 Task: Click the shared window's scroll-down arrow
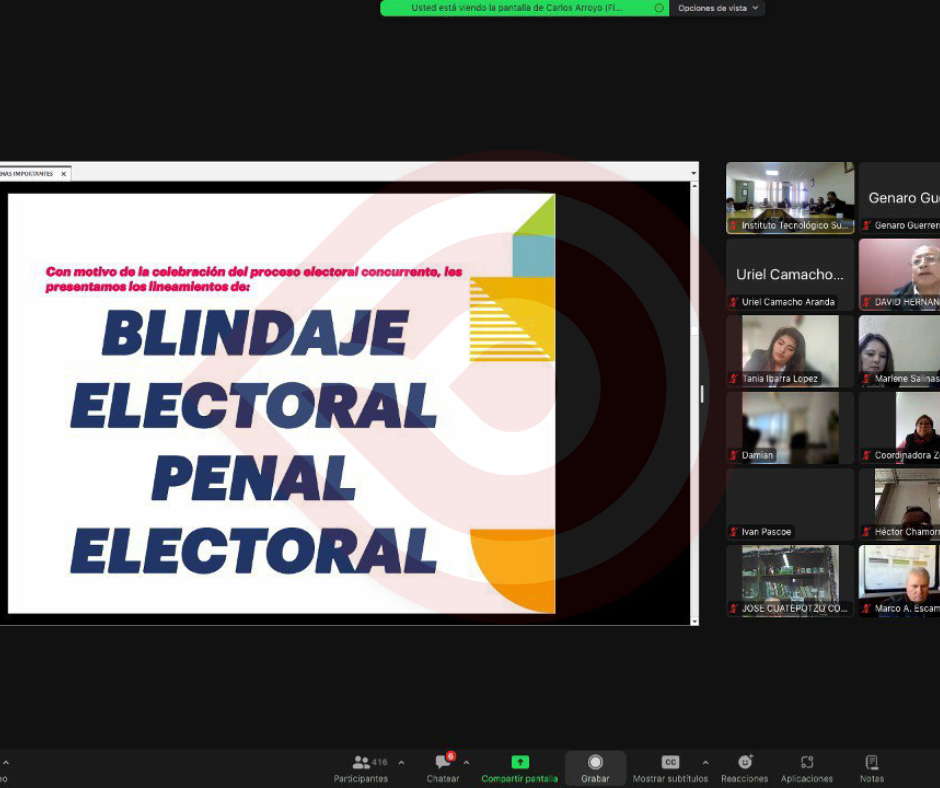(694, 619)
